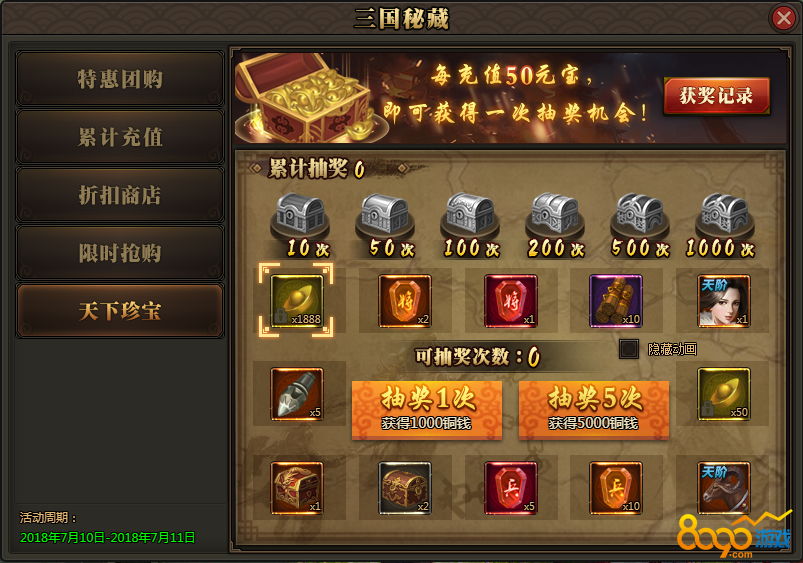Select the spearhead x5 prize icon

(297, 394)
